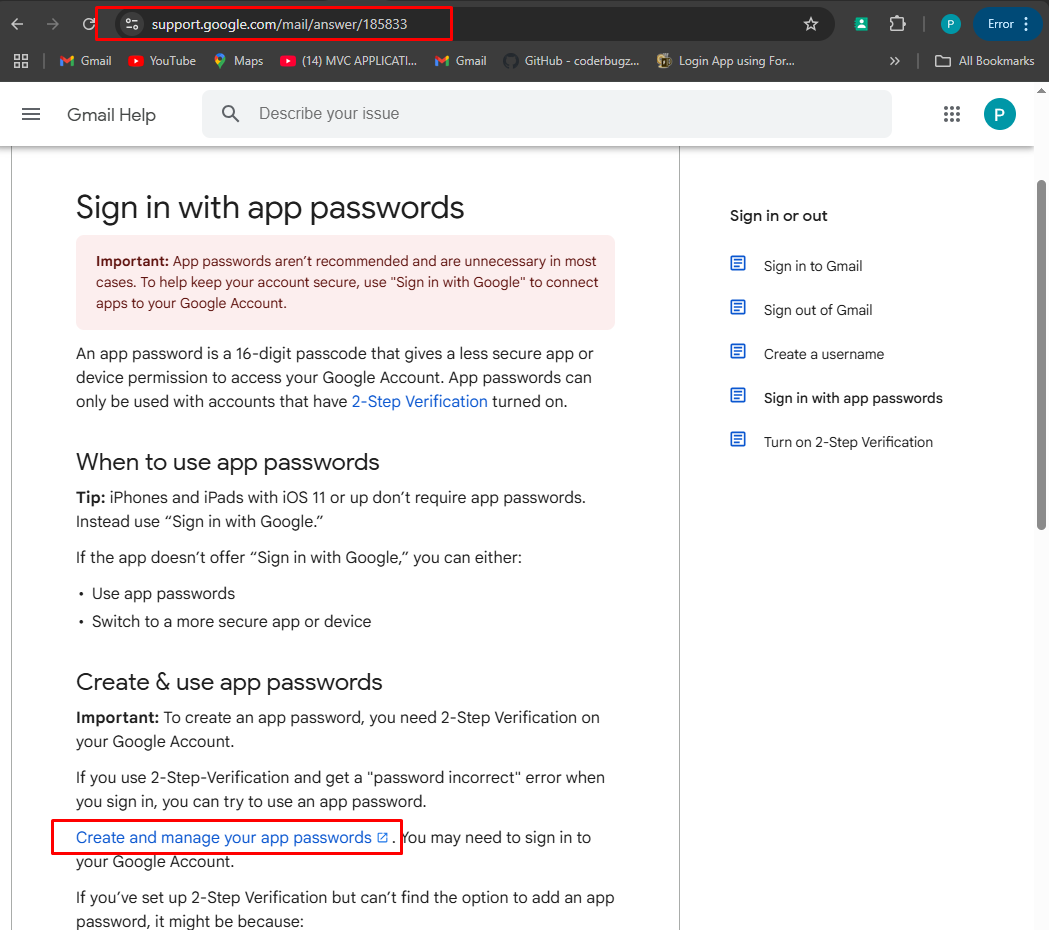Image resolution: width=1049 pixels, height=930 pixels.
Task: Click document icon beside Sign in with app passwords
Action: coord(738,395)
